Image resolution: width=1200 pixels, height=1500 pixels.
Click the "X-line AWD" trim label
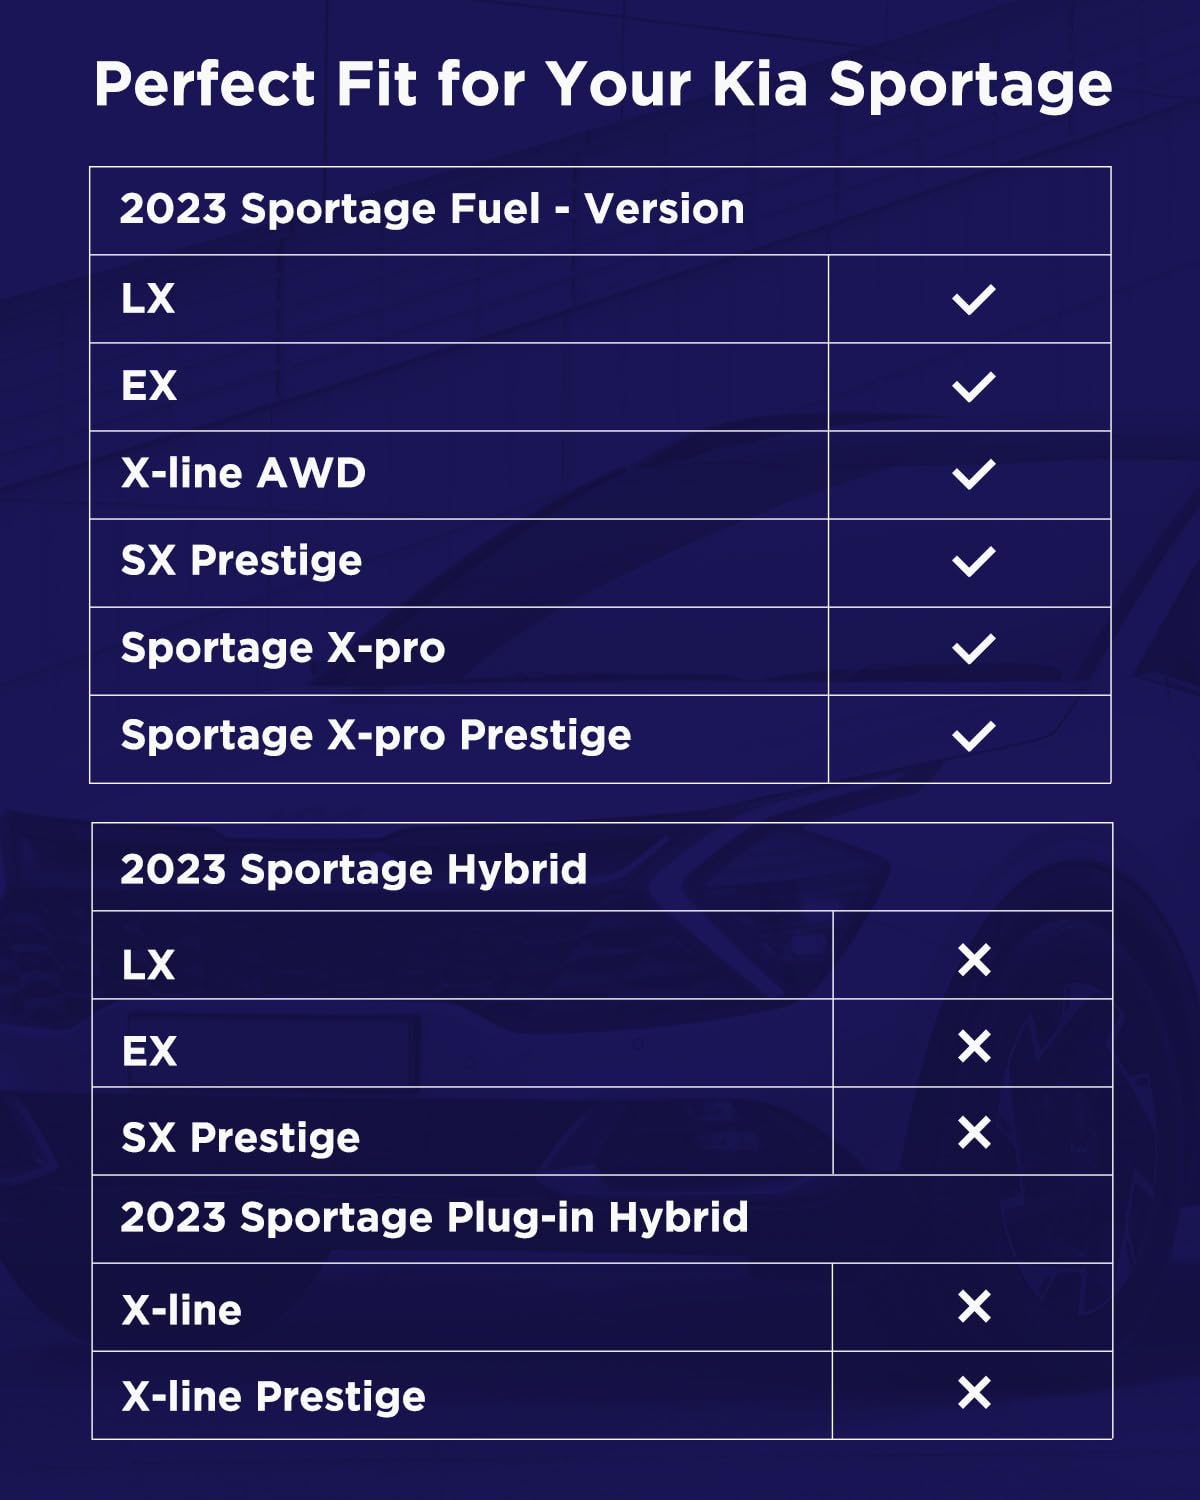click(243, 473)
